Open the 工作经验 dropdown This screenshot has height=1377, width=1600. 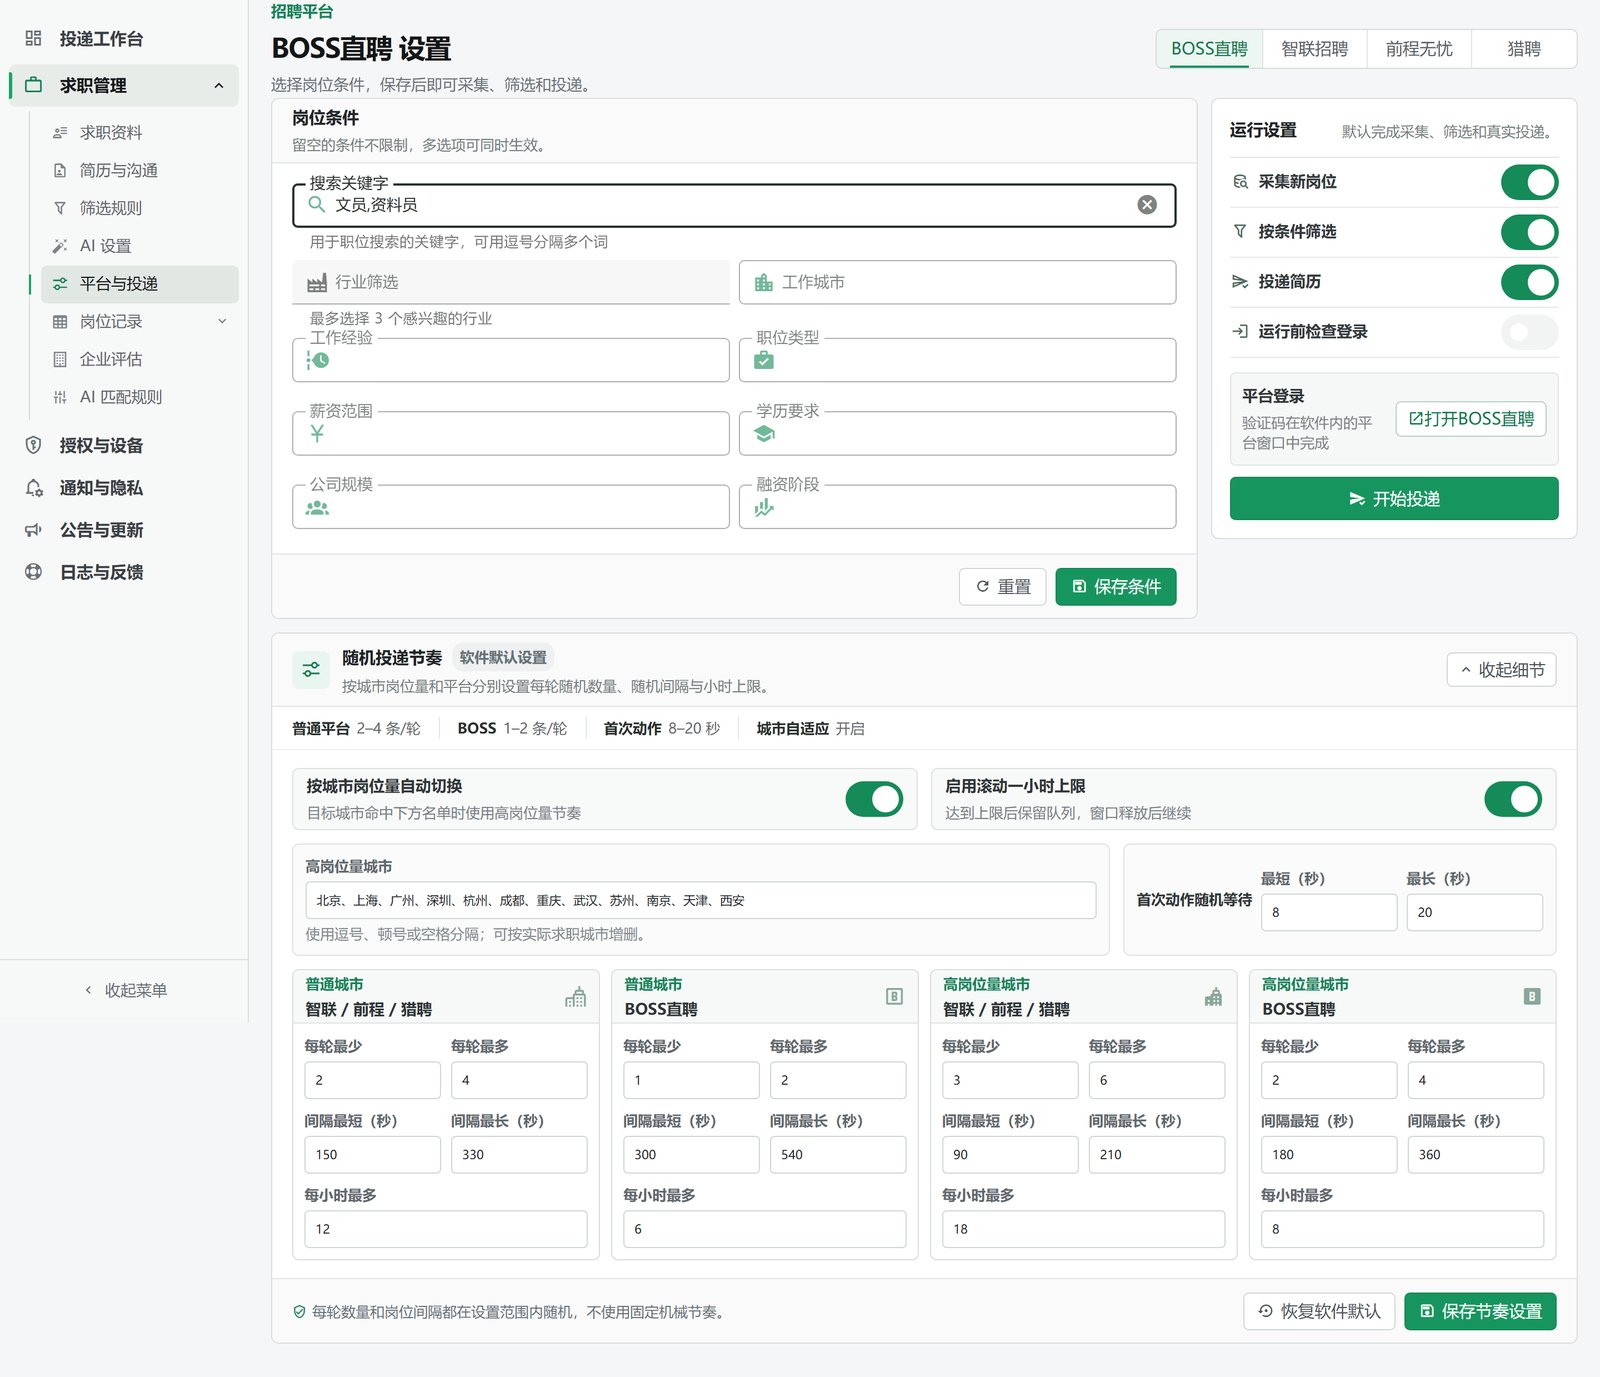pyautogui.click(x=510, y=360)
